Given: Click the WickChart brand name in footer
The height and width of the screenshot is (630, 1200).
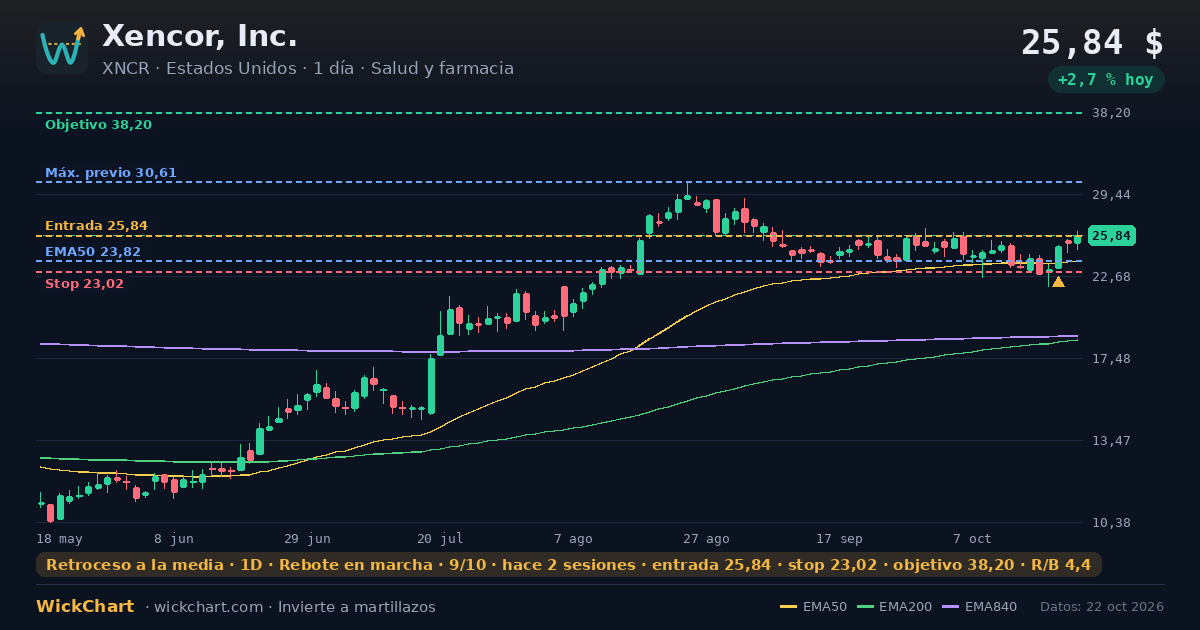Looking at the screenshot, I should pyautogui.click(x=85, y=607).
